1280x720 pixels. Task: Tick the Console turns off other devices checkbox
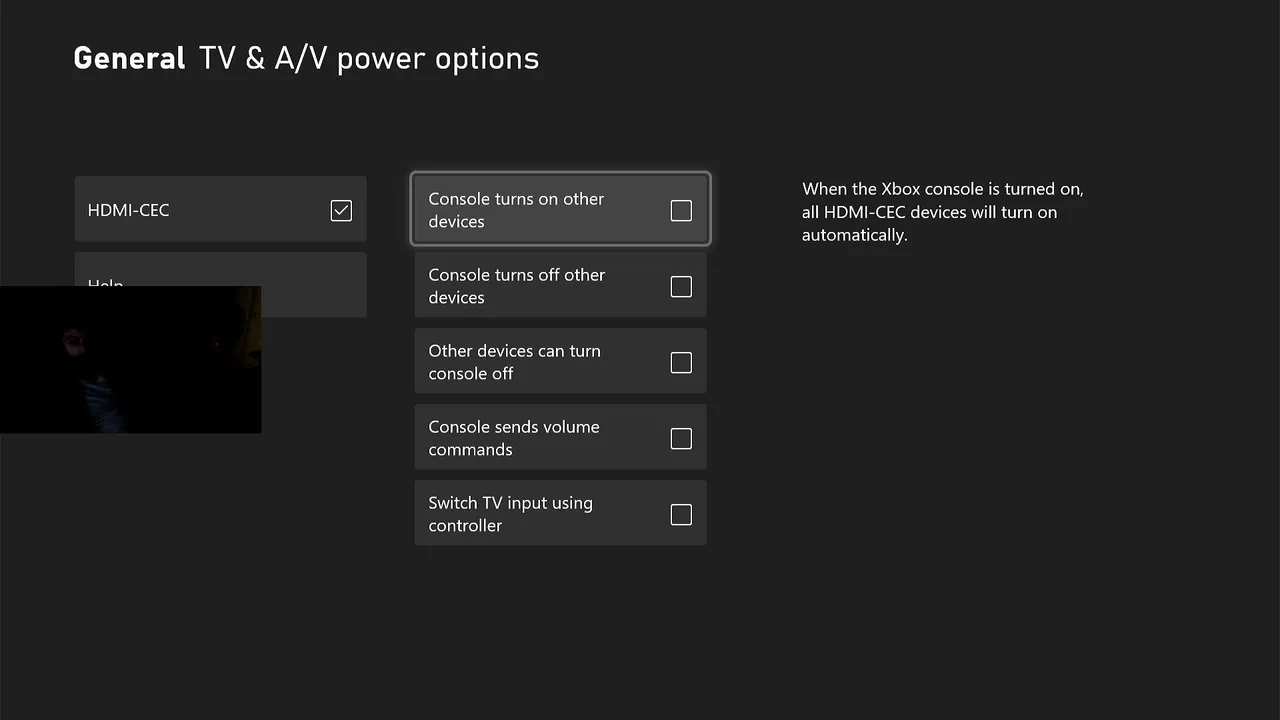click(x=681, y=287)
